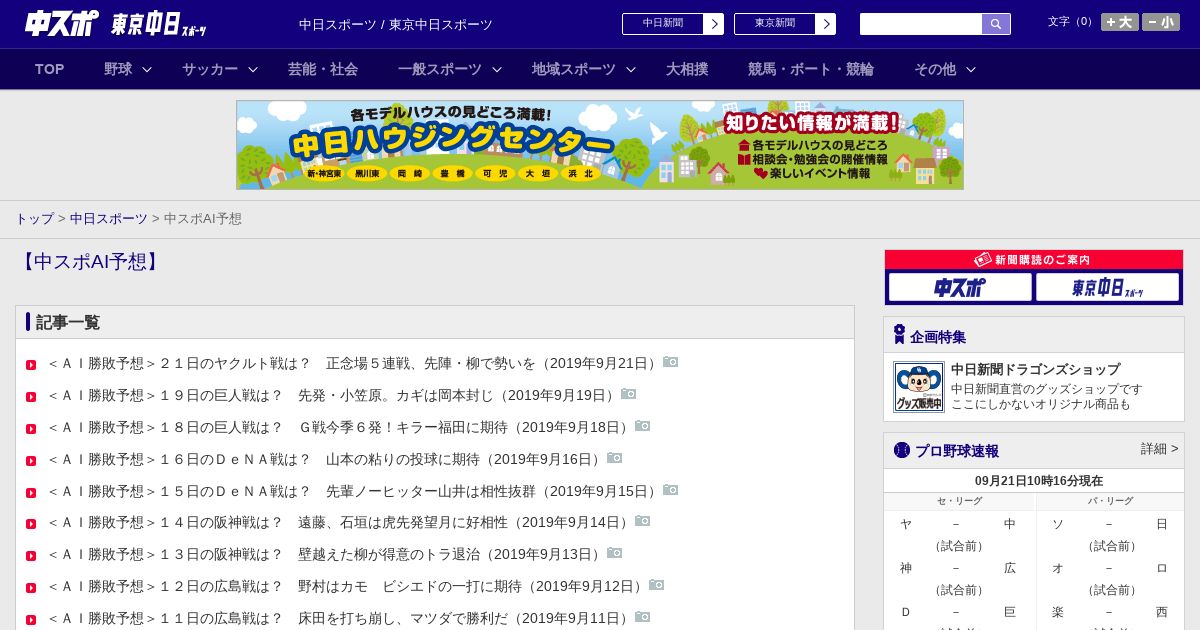
Task: Open 一般スポーツ navigation menu
Action: pos(440,69)
